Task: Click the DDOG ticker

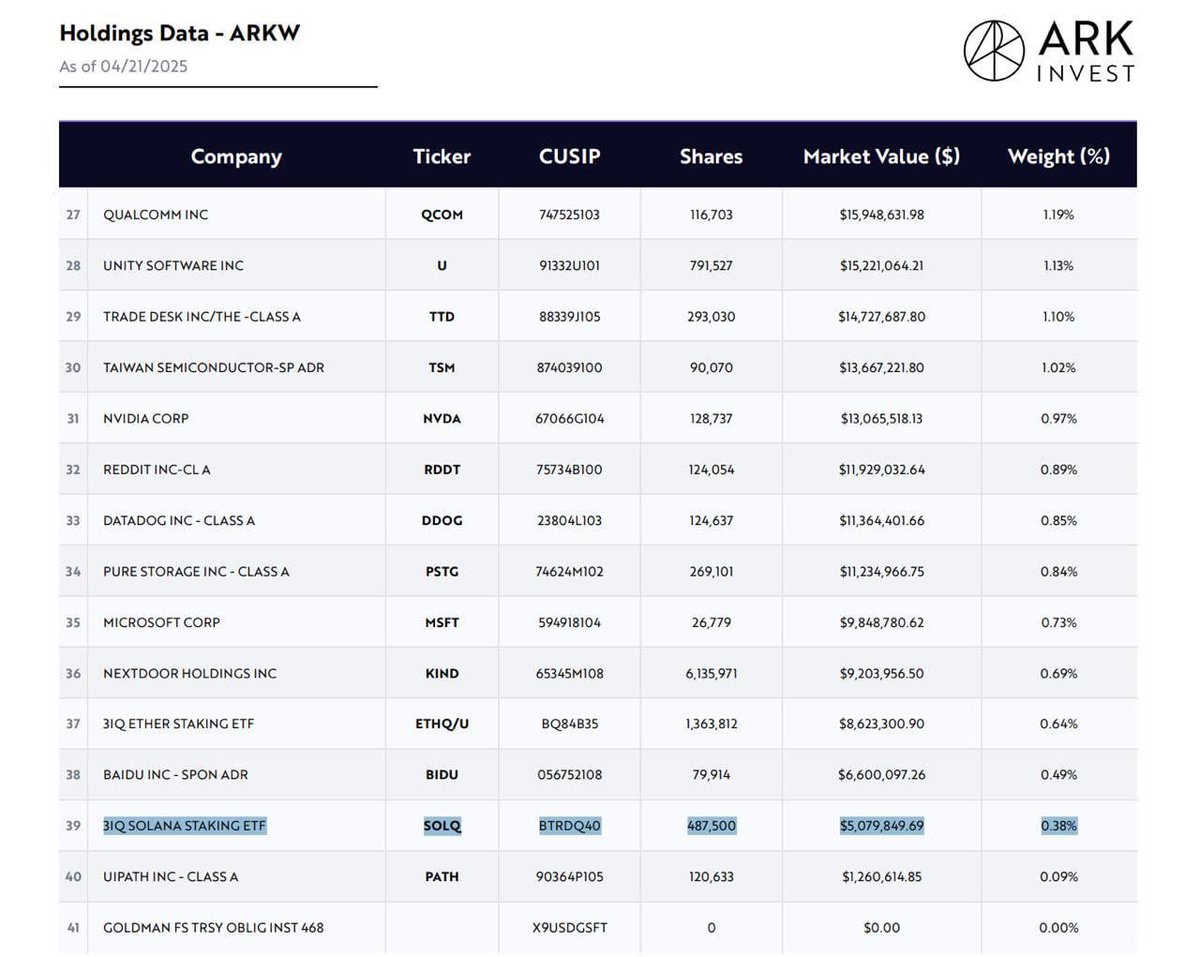Action: [442, 521]
